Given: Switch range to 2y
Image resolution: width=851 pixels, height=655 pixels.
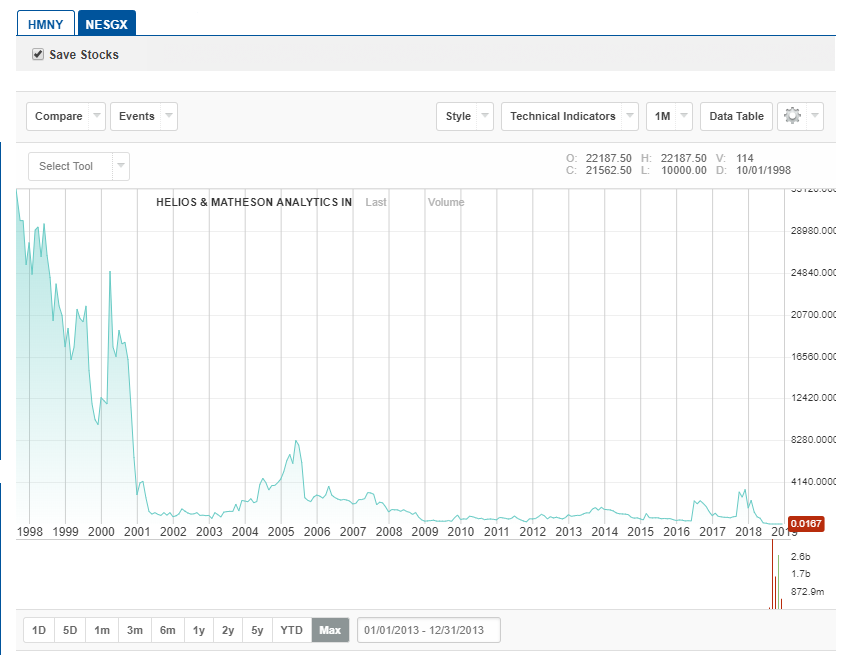Looking at the screenshot, I should [x=228, y=630].
